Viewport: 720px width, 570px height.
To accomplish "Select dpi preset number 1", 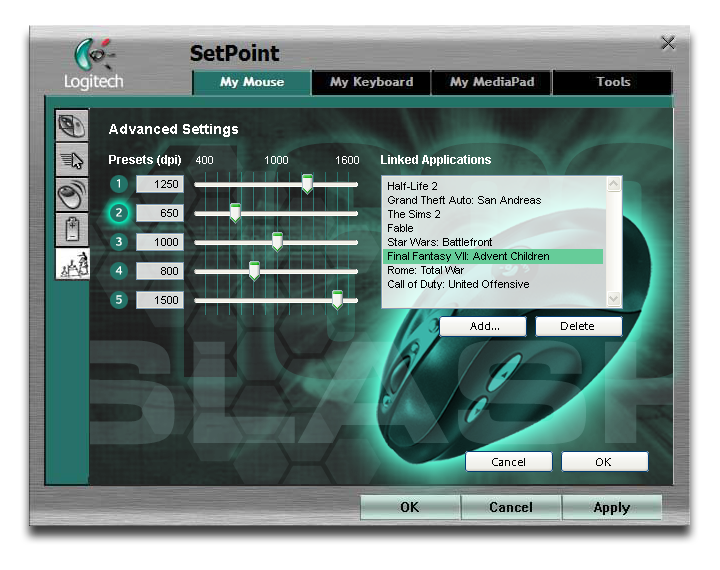I will point(119,184).
